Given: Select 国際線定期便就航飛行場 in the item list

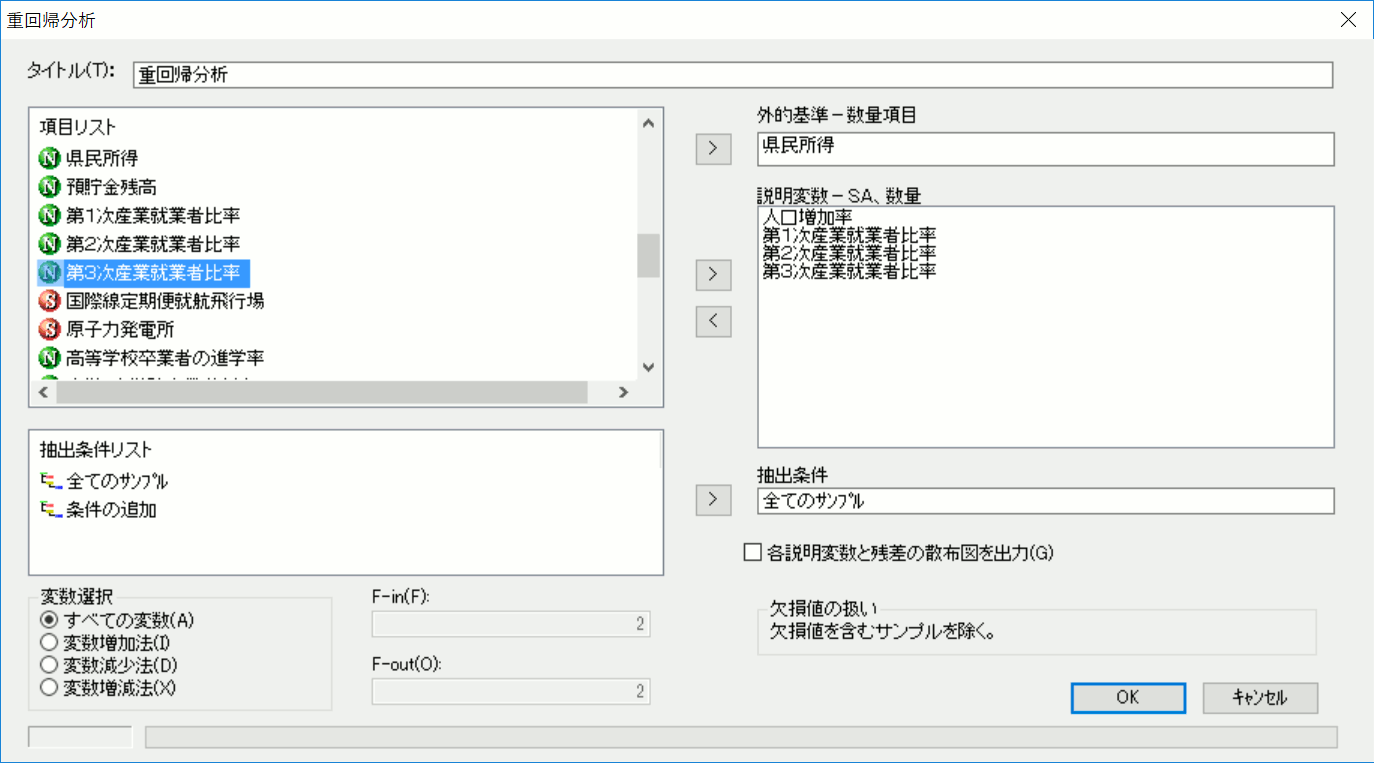Looking at the screenshot, I should (165, 300).
